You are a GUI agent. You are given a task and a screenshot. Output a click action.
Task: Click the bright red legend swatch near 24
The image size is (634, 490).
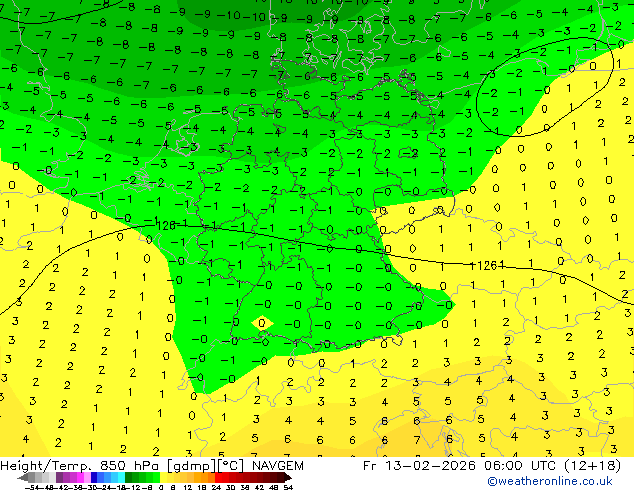(x=218, y=477)
